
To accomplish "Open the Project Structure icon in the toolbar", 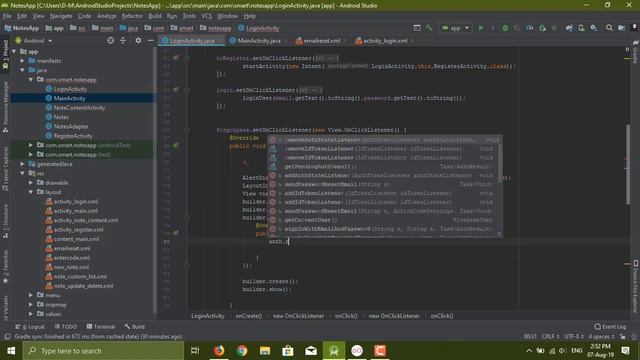I will tap(621, 28).
